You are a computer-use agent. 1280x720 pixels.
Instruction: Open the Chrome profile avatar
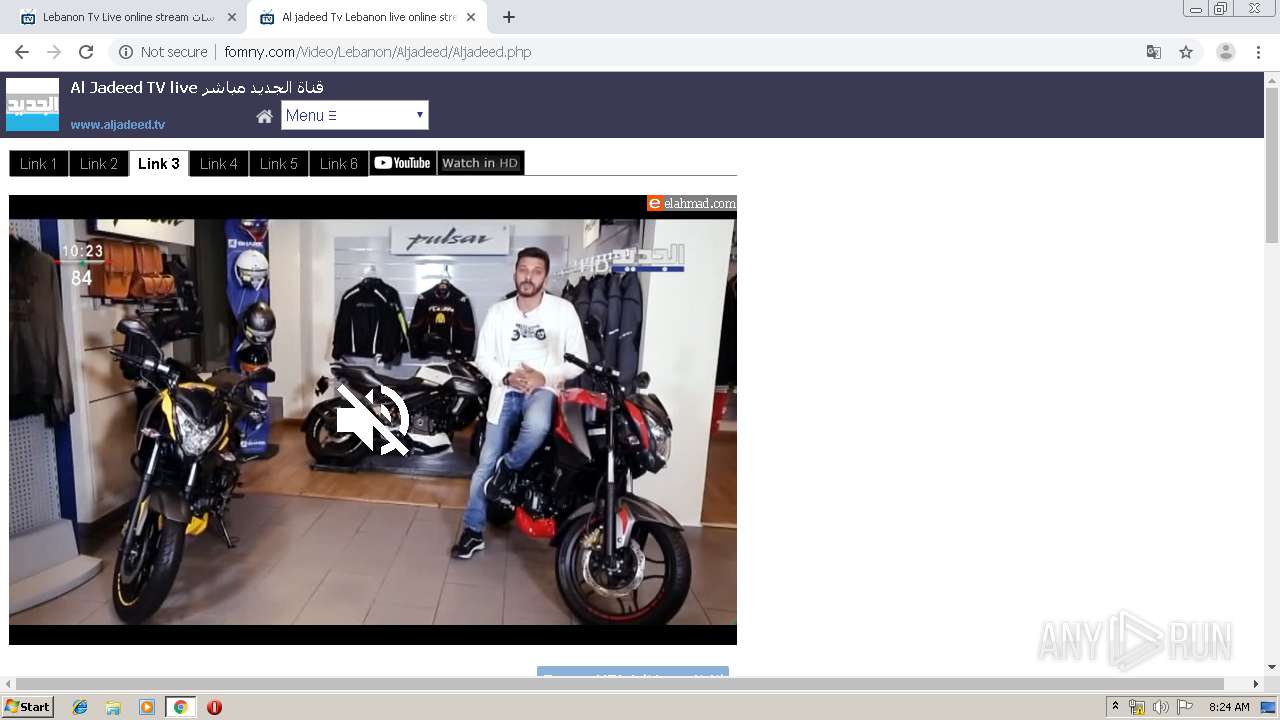click(x=1225, y=52)
